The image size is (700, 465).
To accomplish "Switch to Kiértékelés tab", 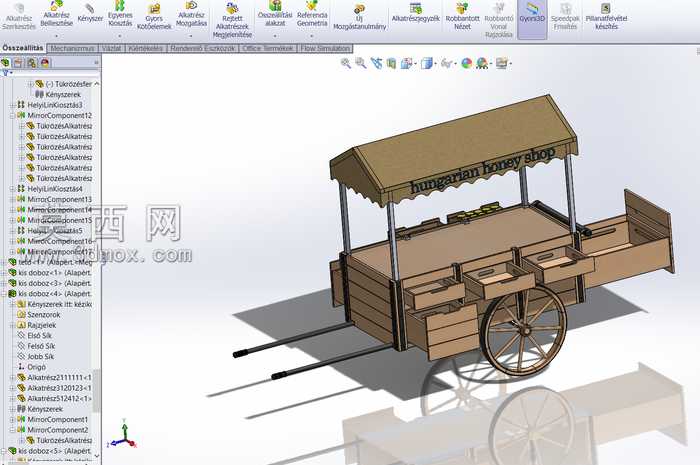I will tap(146, 48).
